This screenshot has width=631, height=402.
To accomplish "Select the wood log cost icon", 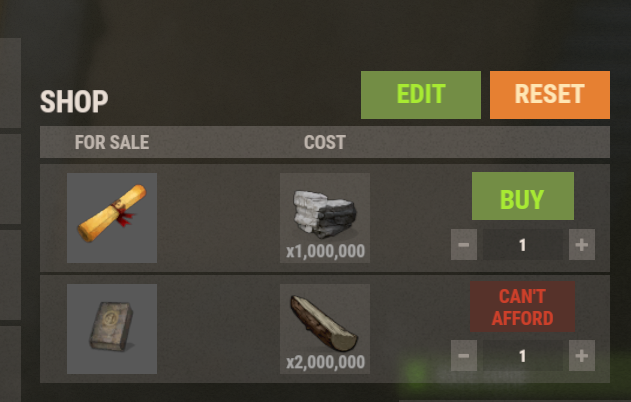I will point(325,329).
